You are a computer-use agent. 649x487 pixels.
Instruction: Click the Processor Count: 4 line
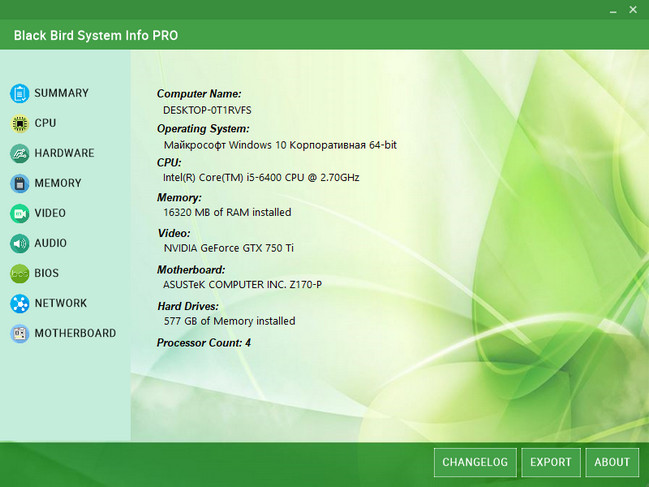(x=204, y=343)
